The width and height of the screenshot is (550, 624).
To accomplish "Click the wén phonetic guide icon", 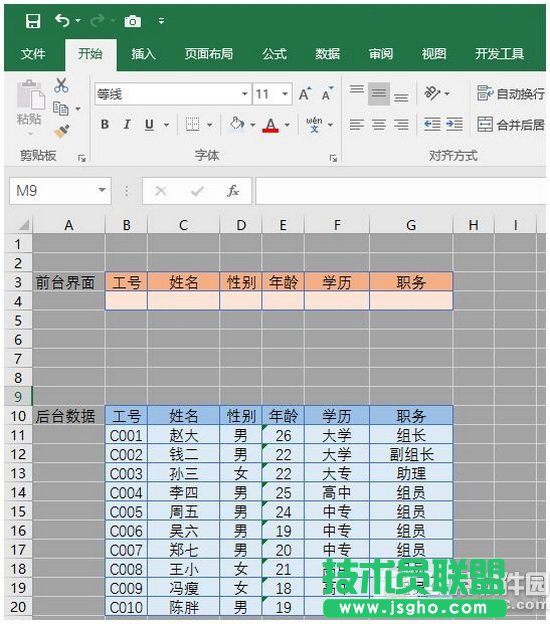I will (x=314, y=125).
